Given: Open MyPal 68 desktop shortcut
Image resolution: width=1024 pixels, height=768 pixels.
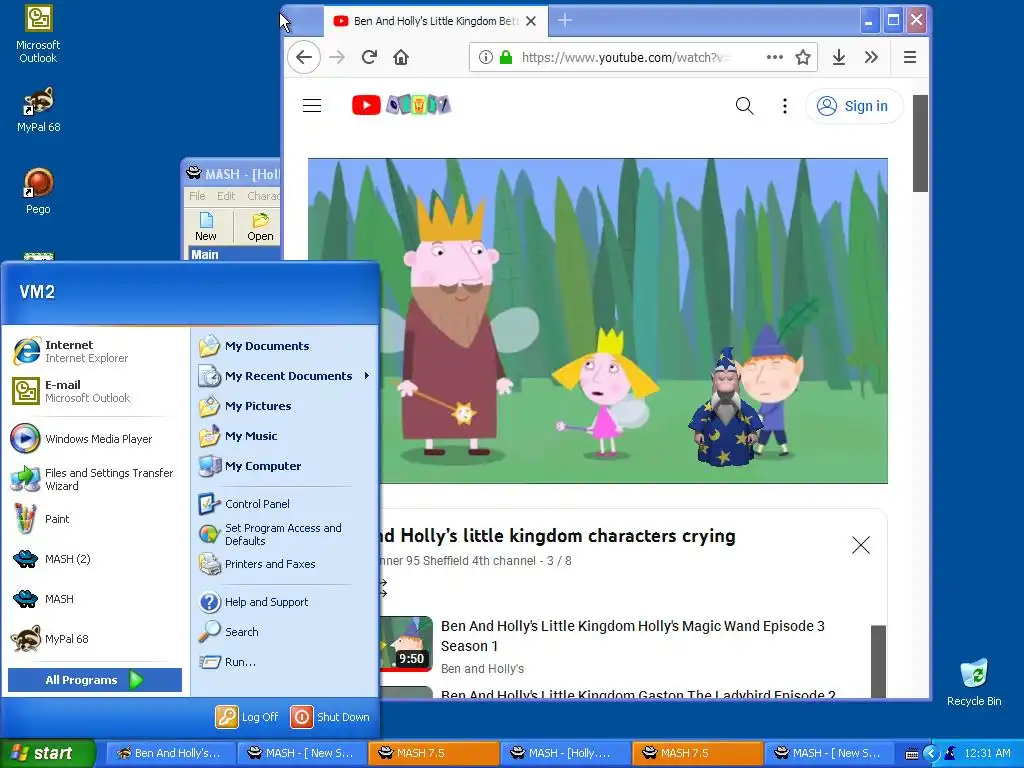Looking at the screenshot, I should [x=38, y=109].
